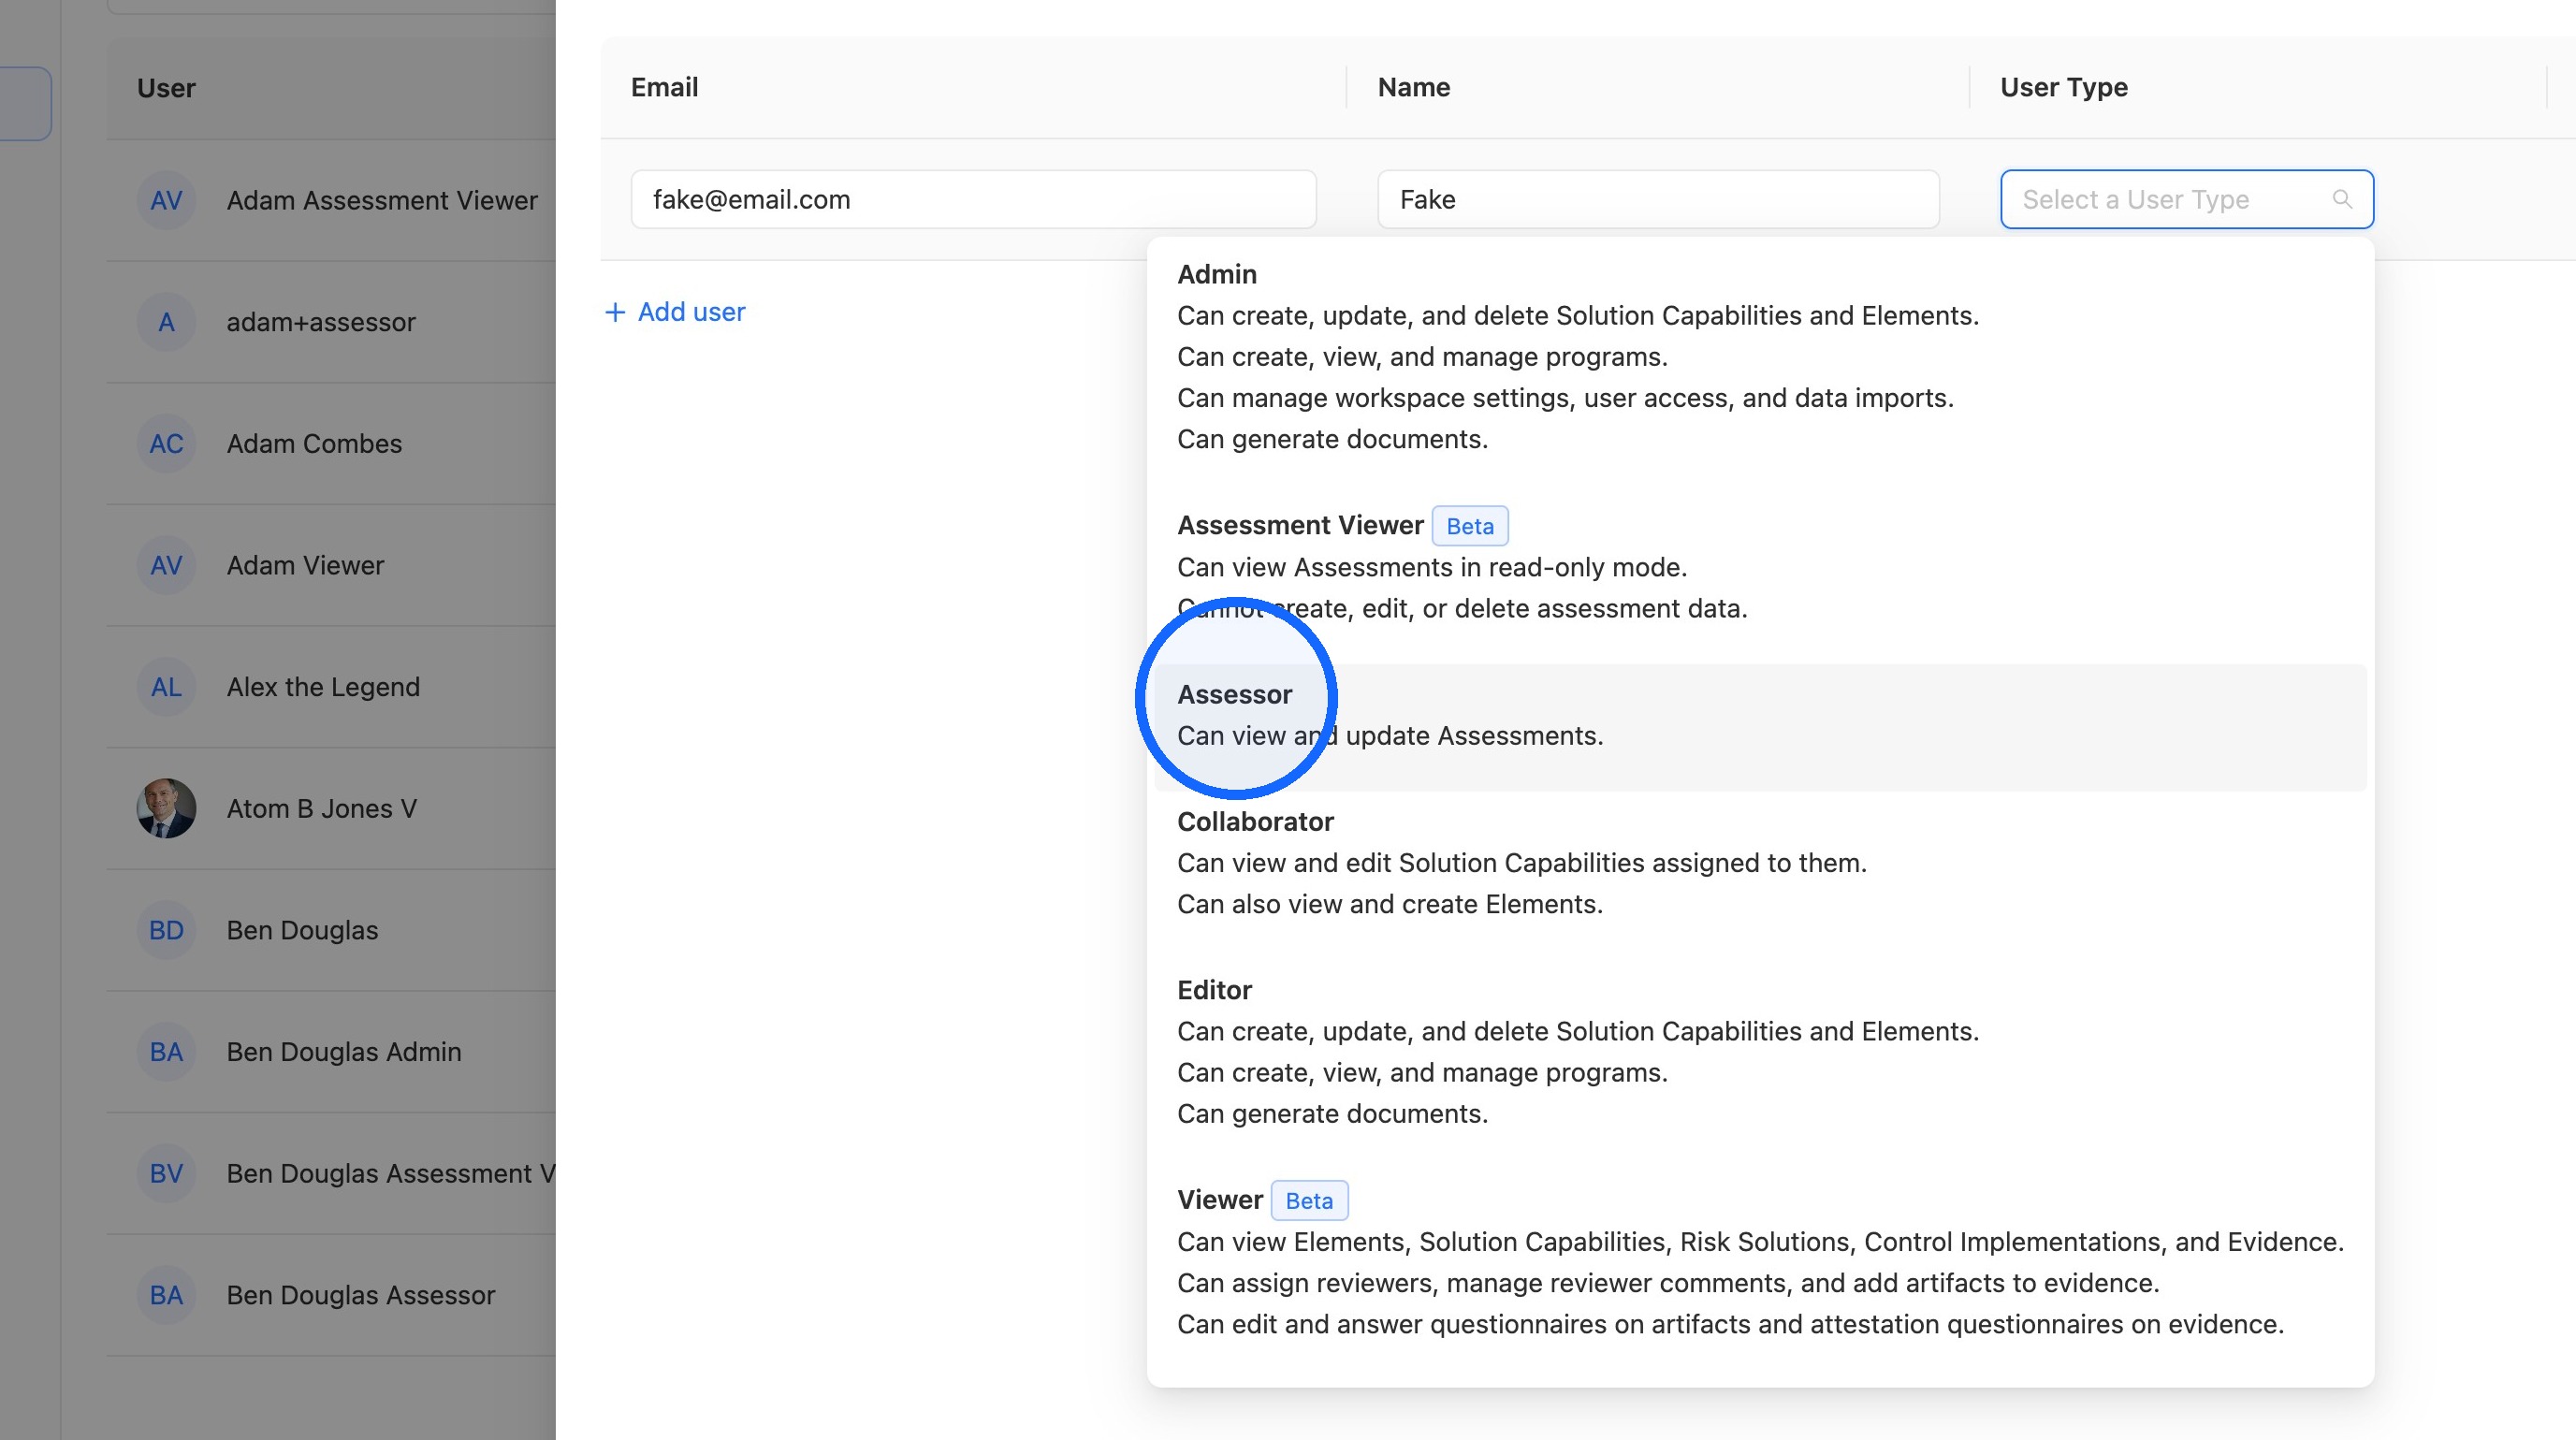
Task: Click the A avatar for adam+assessor
Action: (166, 322)
